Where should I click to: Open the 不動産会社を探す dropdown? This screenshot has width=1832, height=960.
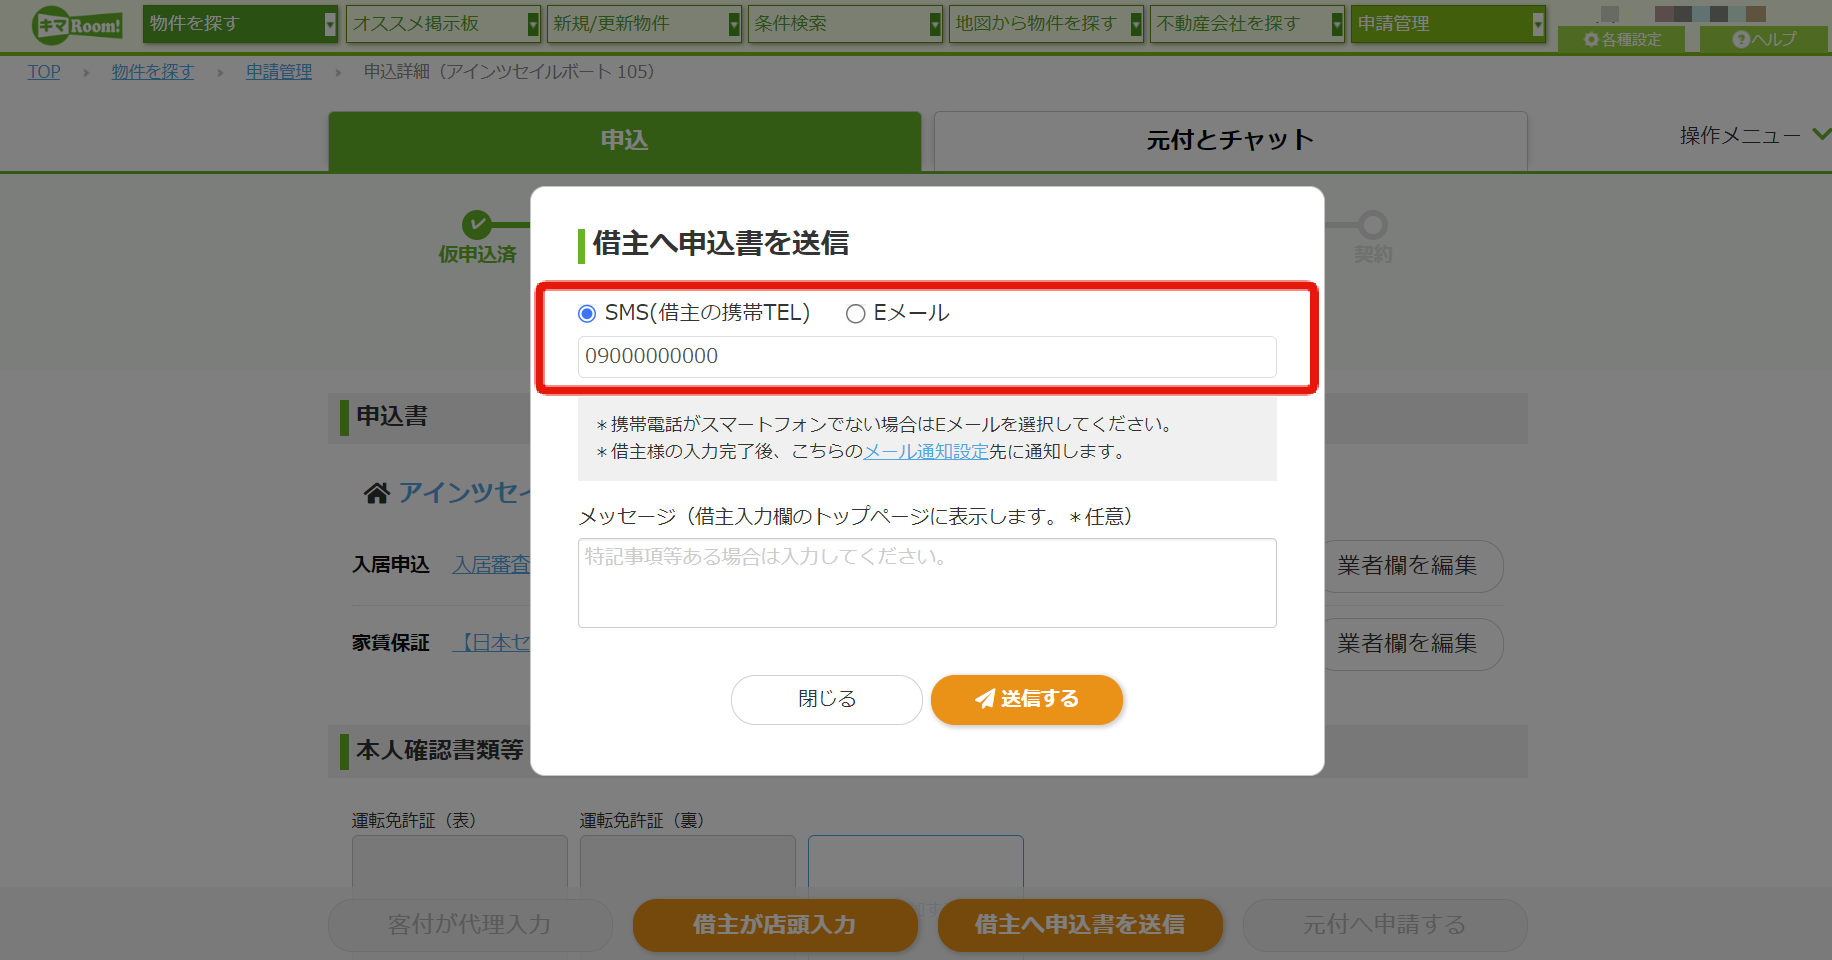1247,24
